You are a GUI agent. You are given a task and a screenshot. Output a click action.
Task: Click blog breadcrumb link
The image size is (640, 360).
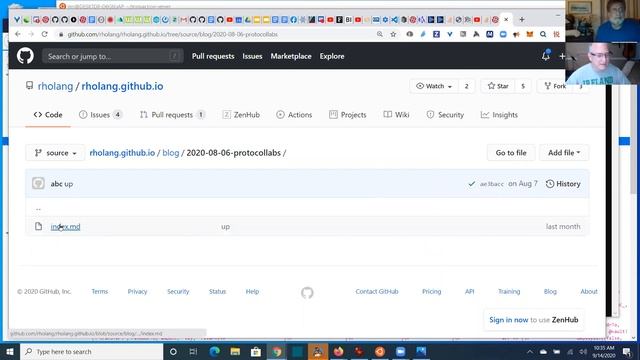171,153
